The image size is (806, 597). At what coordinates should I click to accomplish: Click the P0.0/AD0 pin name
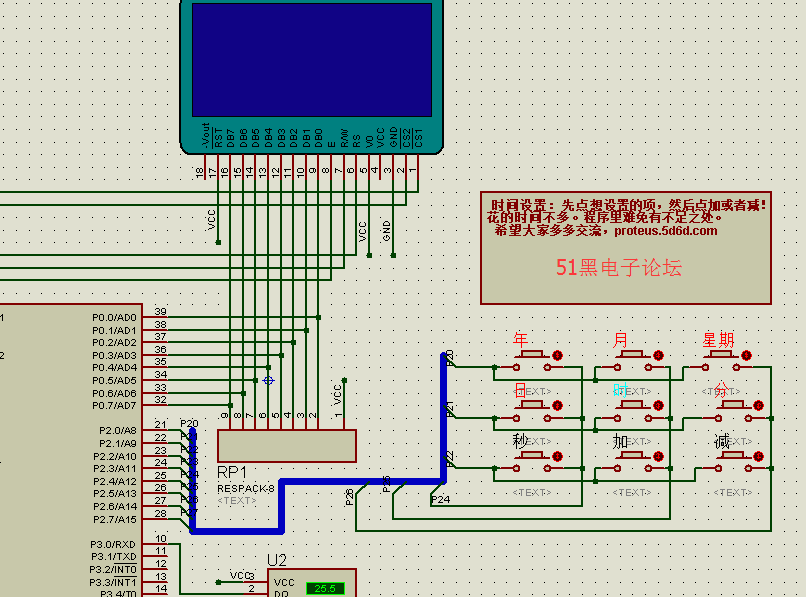click(114, 318)
